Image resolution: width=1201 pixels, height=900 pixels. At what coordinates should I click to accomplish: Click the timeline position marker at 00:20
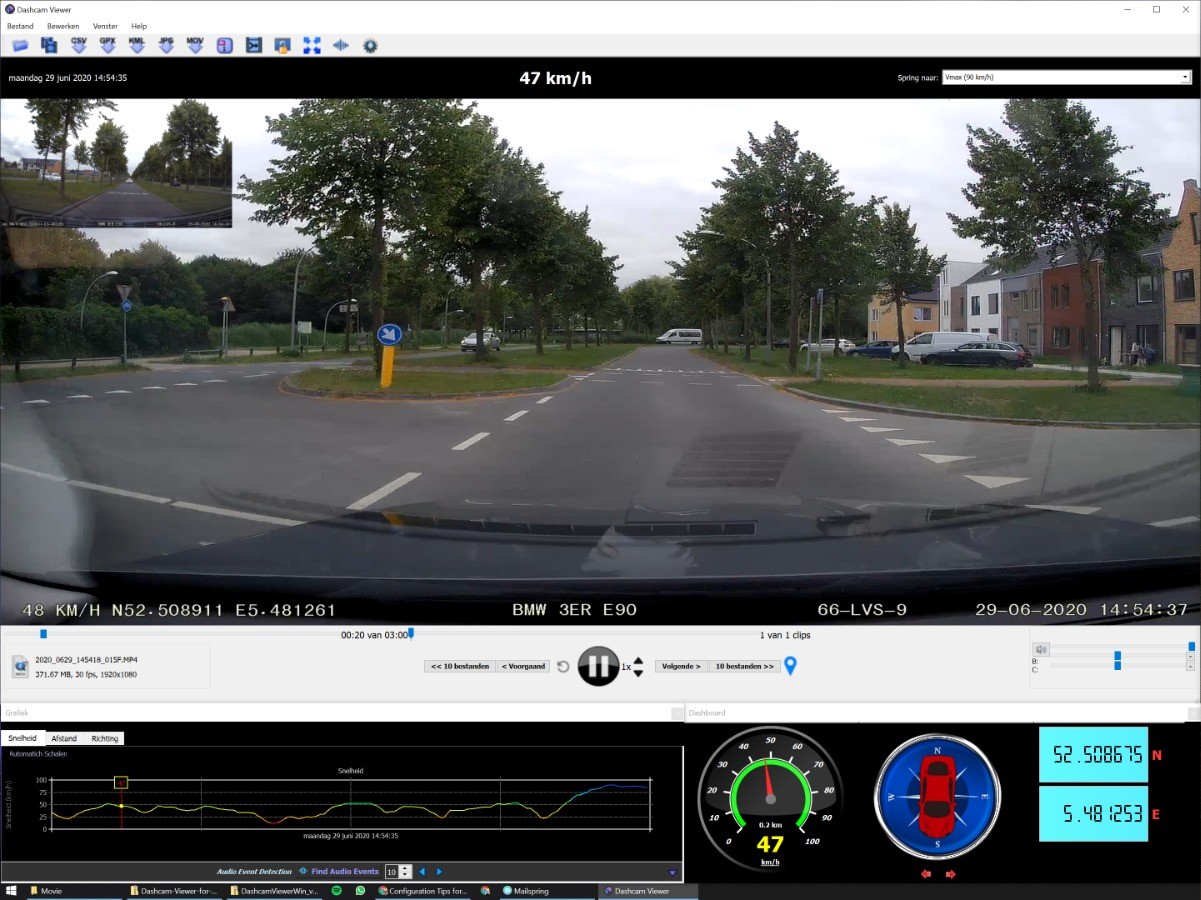tap(43, 634)
